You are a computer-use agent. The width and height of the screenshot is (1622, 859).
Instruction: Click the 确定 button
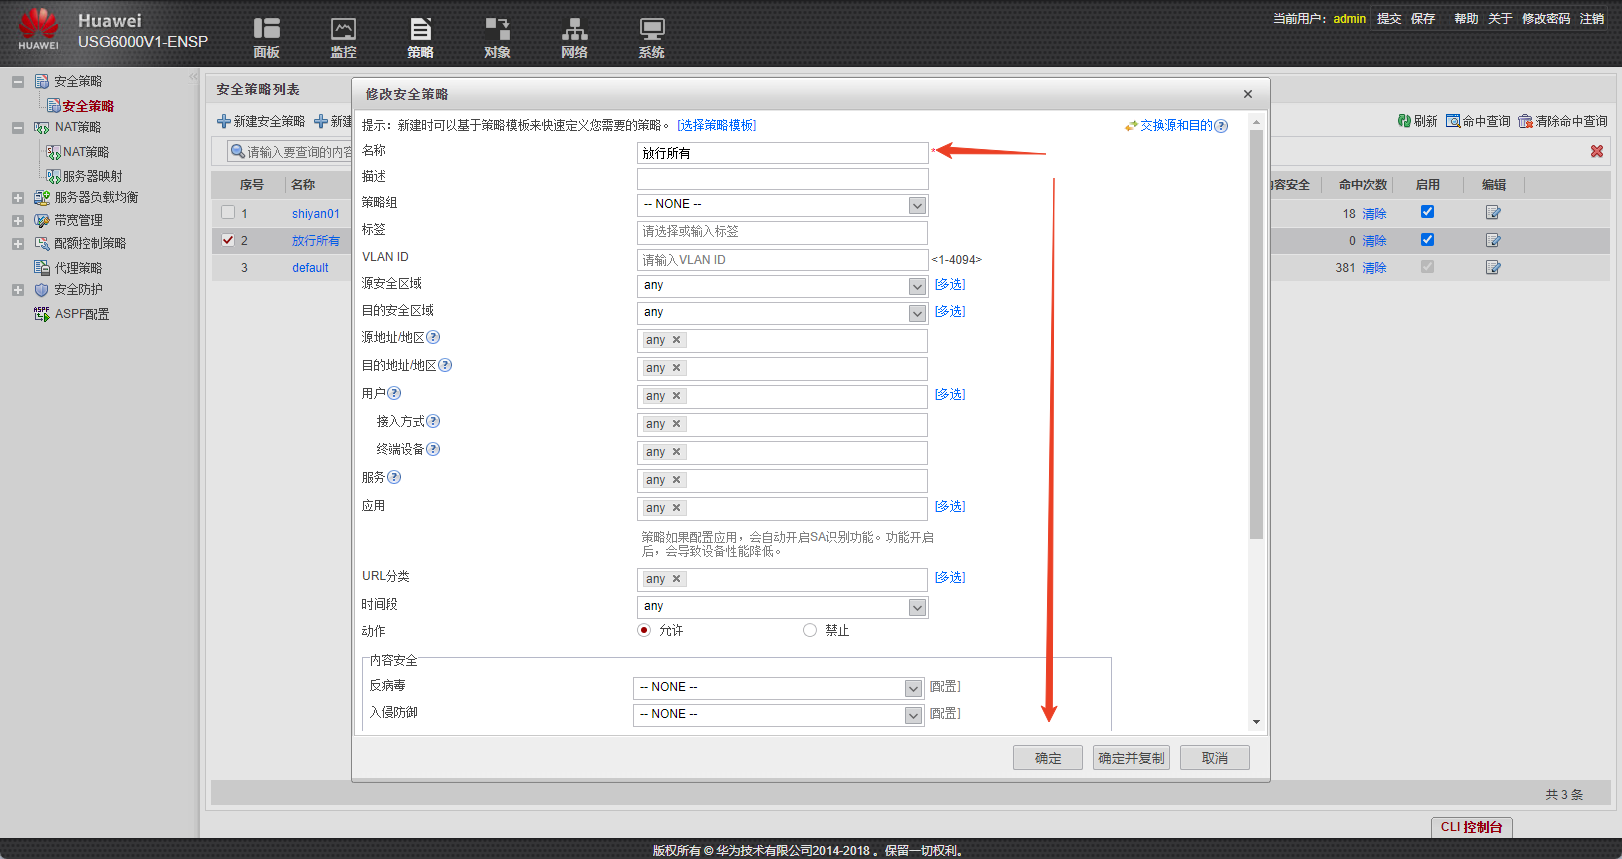[x=1048, y=758]
